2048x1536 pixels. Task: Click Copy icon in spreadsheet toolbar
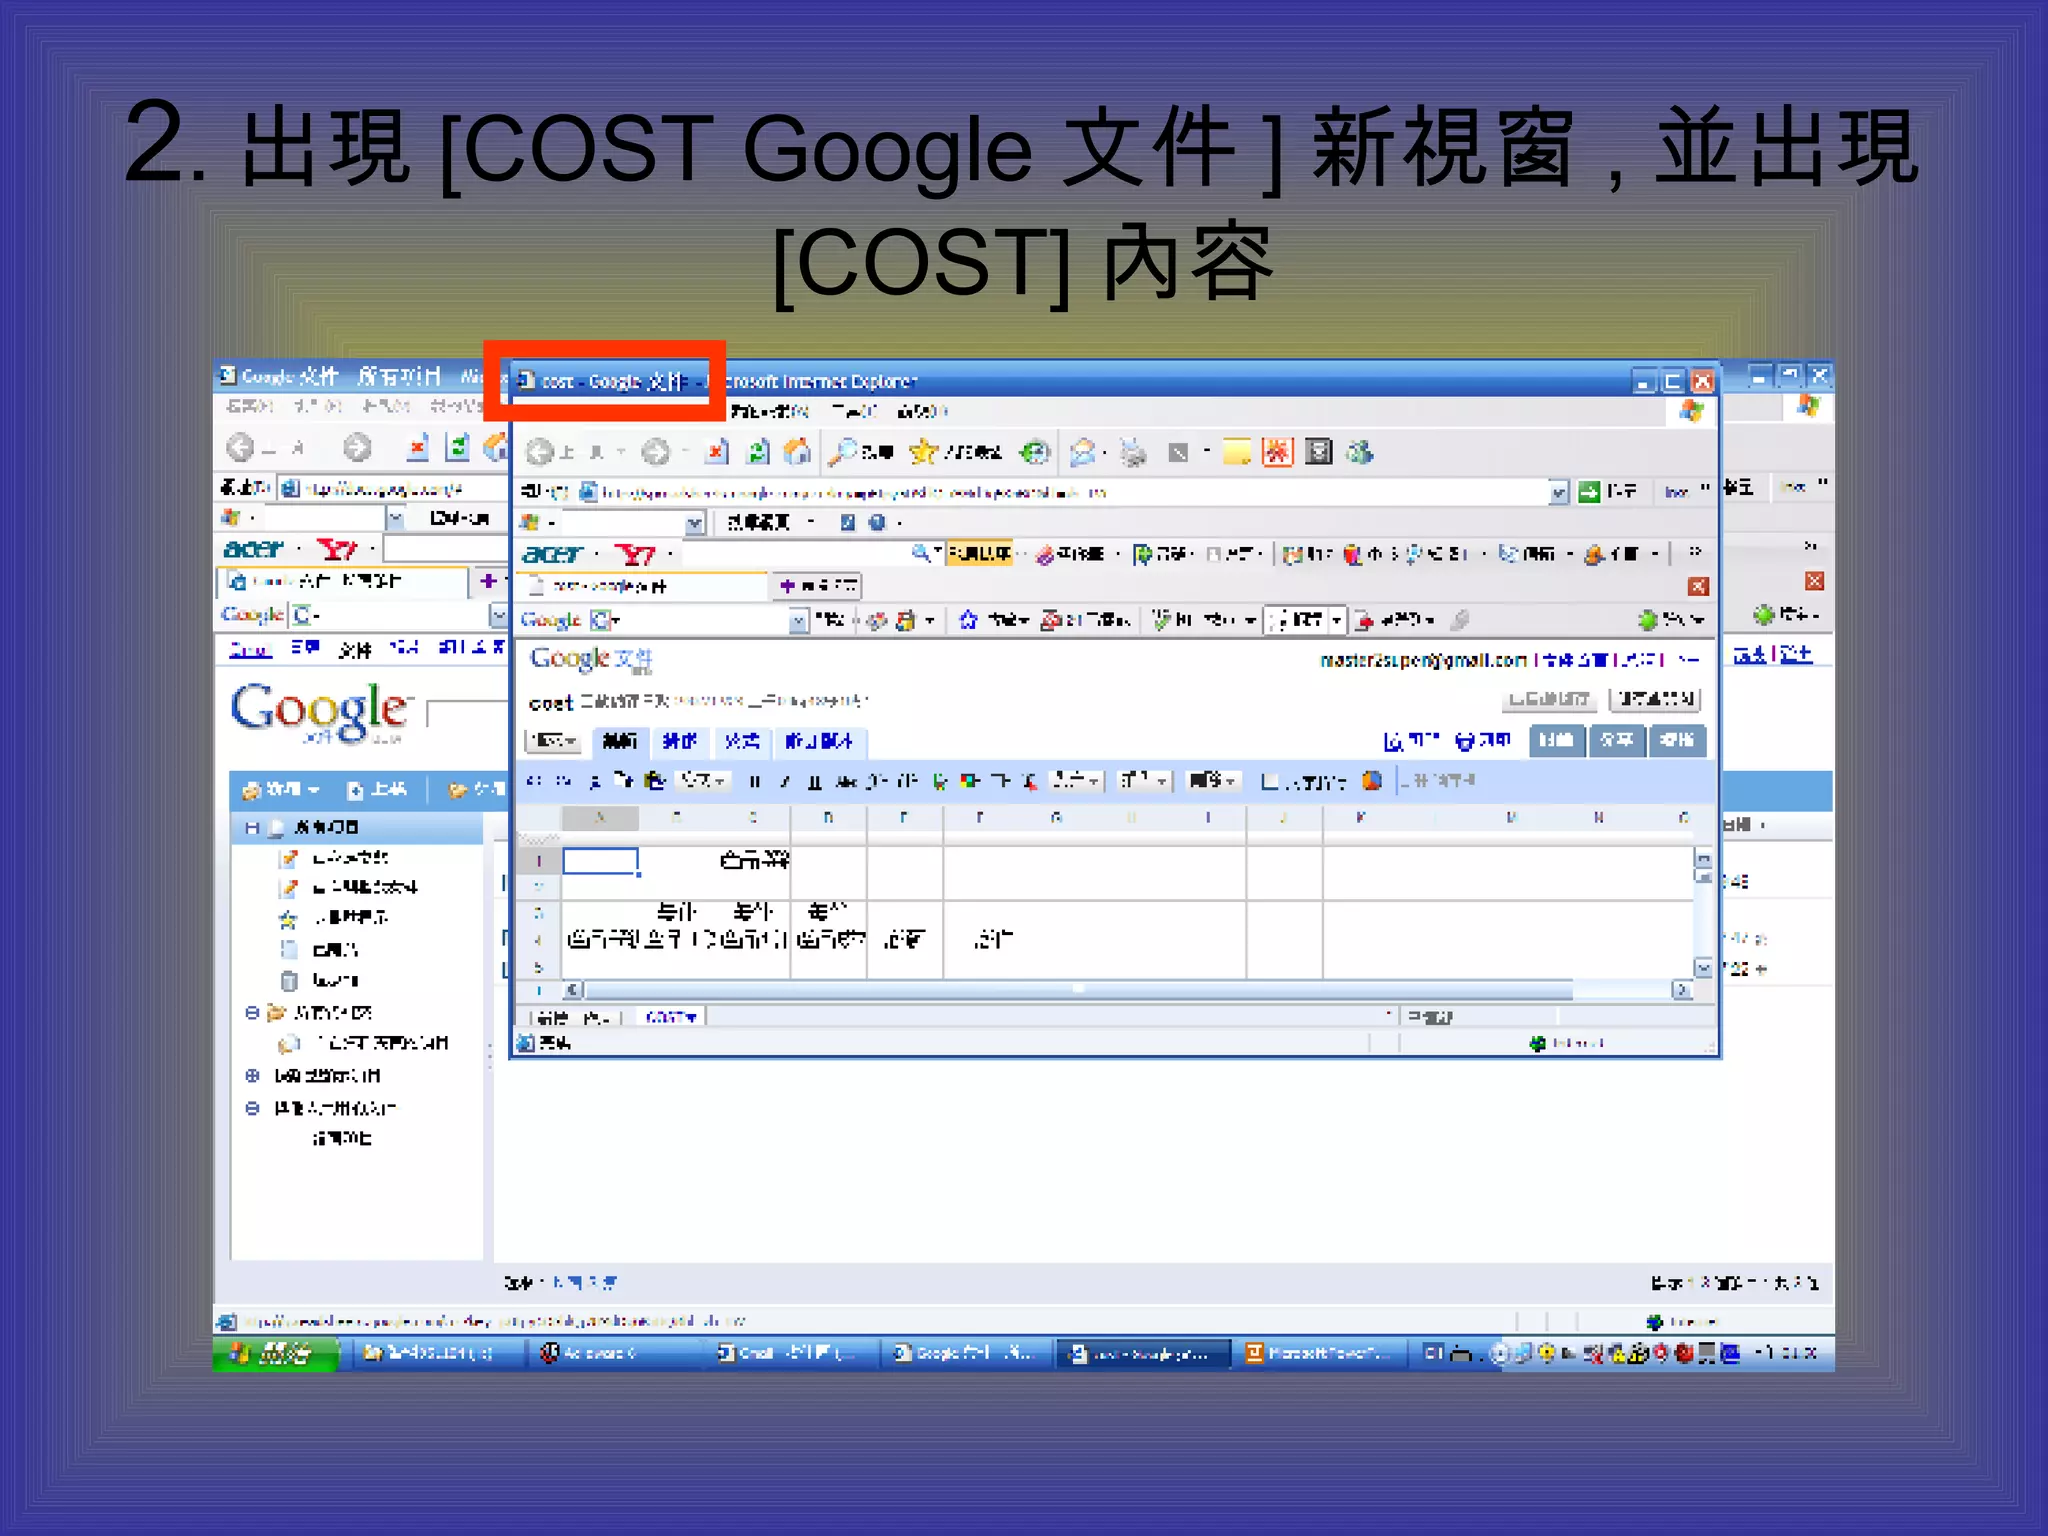pyautogui.click(x=624, y=781)
